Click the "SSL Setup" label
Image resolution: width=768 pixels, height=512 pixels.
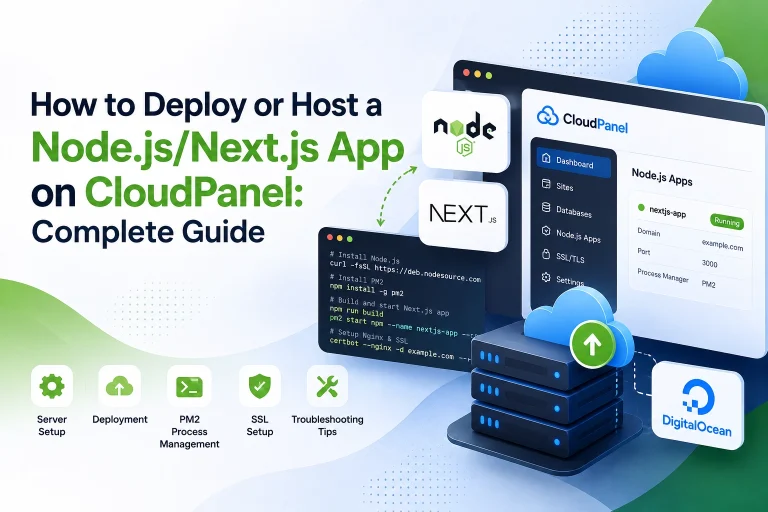click(260, 425)
